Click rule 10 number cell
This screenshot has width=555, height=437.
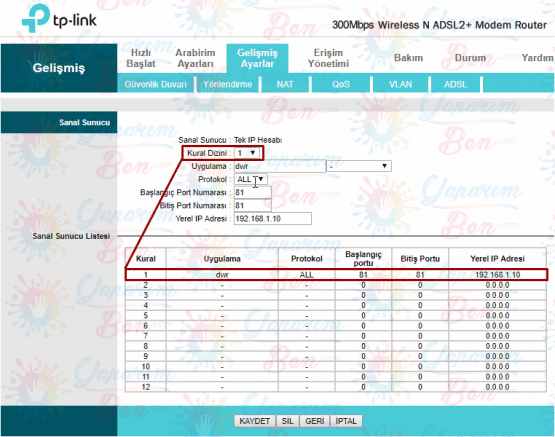pos(145,366)
